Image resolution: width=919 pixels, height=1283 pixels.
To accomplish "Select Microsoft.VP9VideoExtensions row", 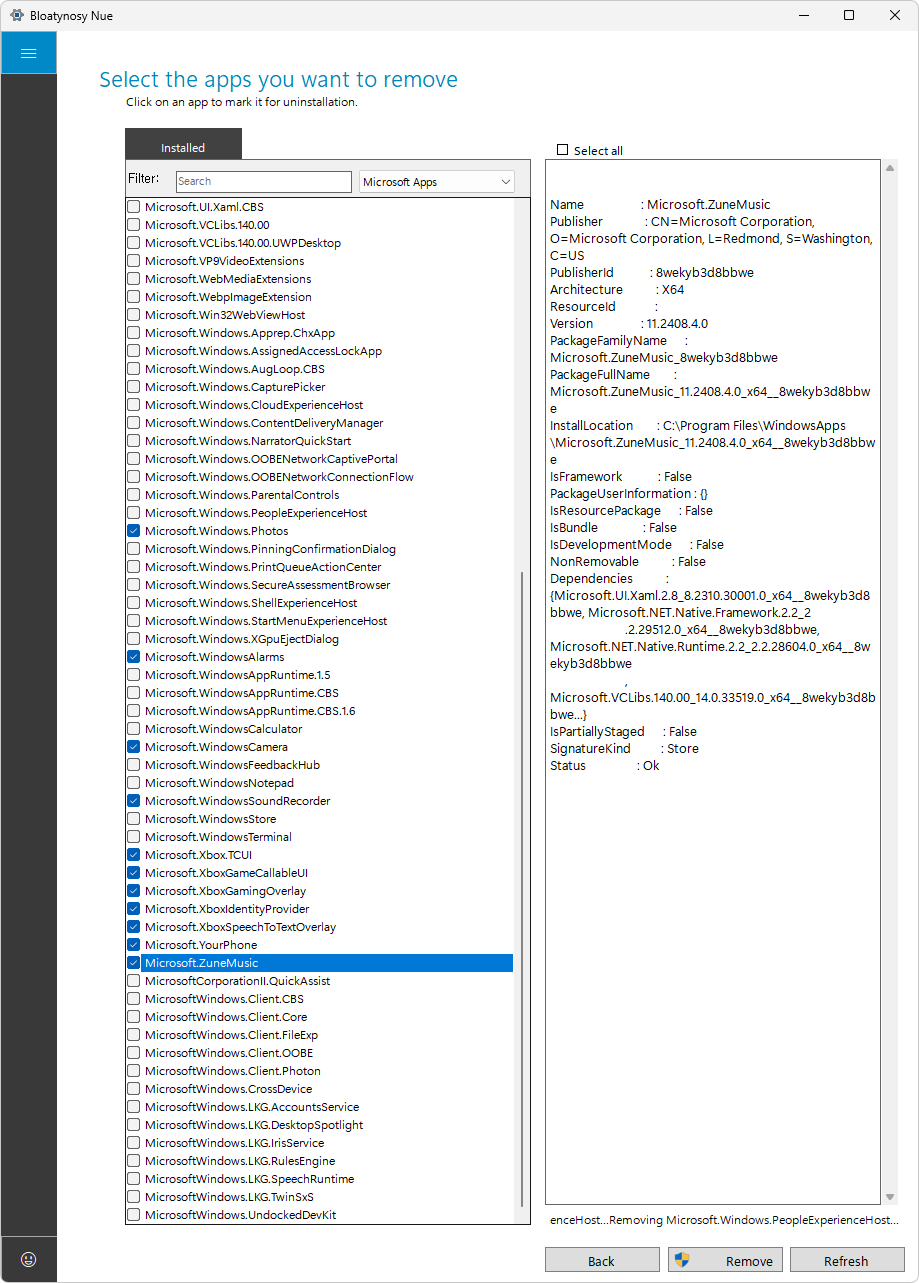I will pos(319,261).
